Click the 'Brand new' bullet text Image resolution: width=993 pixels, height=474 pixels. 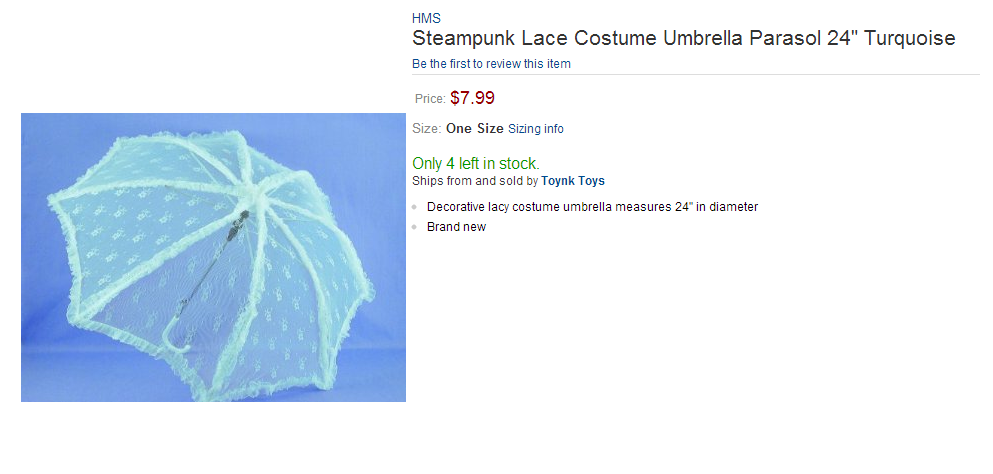pyautogui.click(x=456, y=227)
